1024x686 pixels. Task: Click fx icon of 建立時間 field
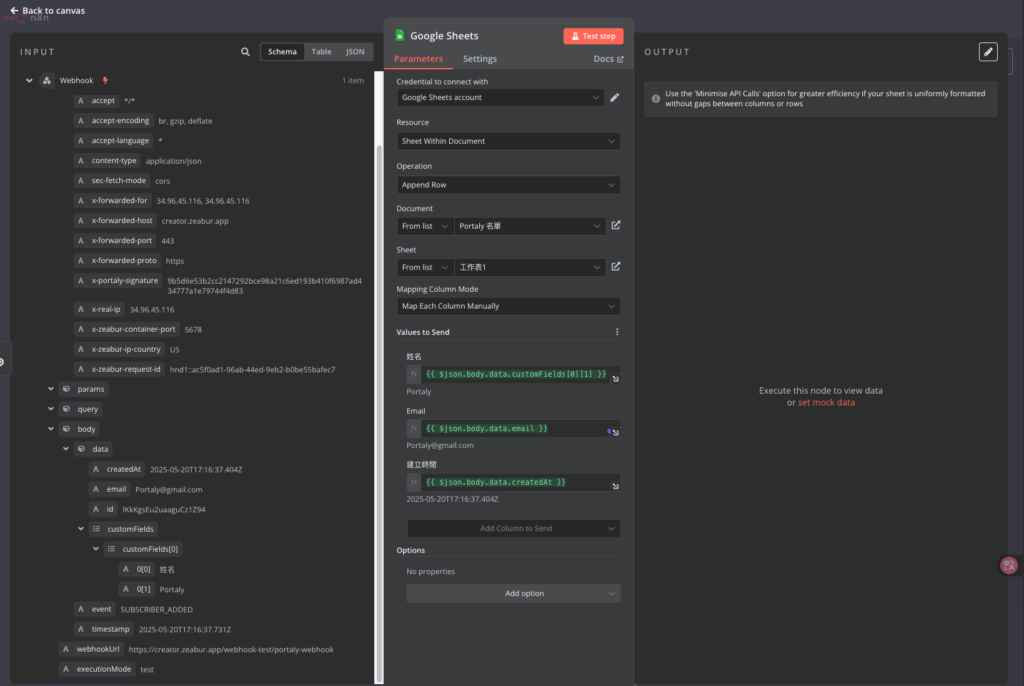click(413, 482)
